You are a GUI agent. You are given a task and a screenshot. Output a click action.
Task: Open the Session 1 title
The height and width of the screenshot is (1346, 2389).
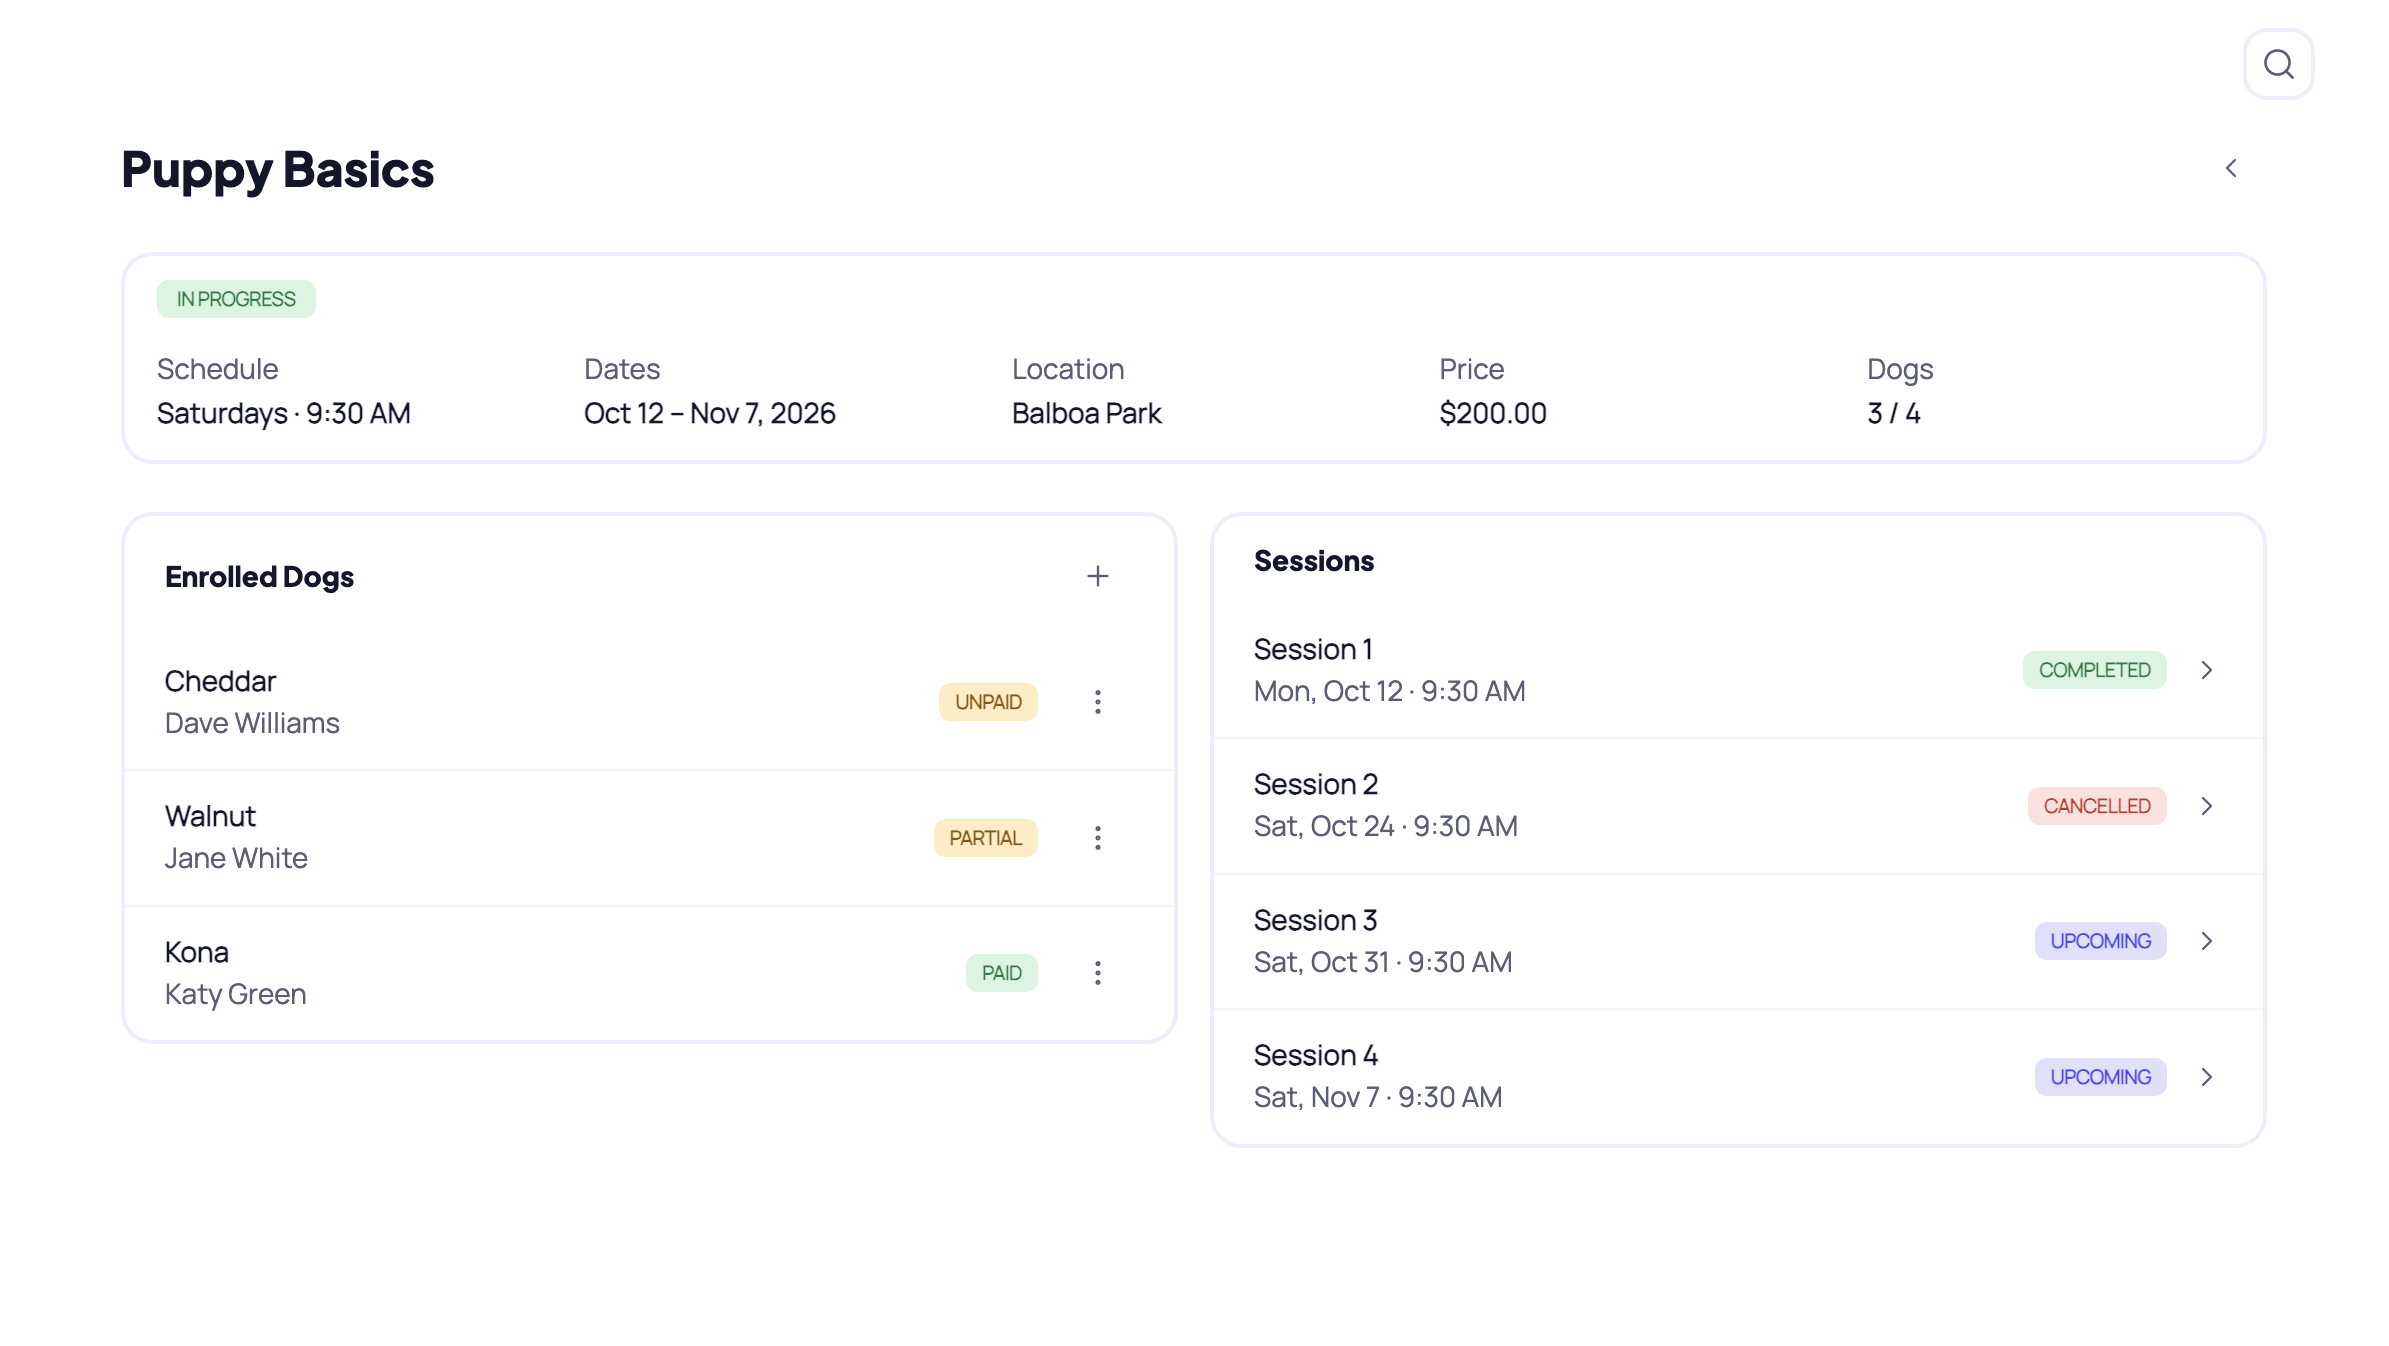tap(1313, 649)
